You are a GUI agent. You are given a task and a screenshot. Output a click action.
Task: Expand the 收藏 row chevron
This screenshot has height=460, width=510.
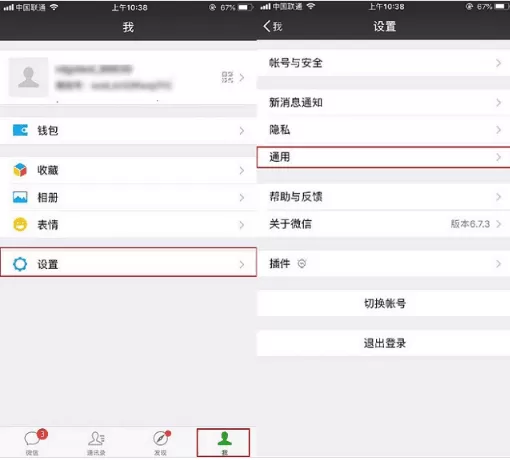click(242, 170)
